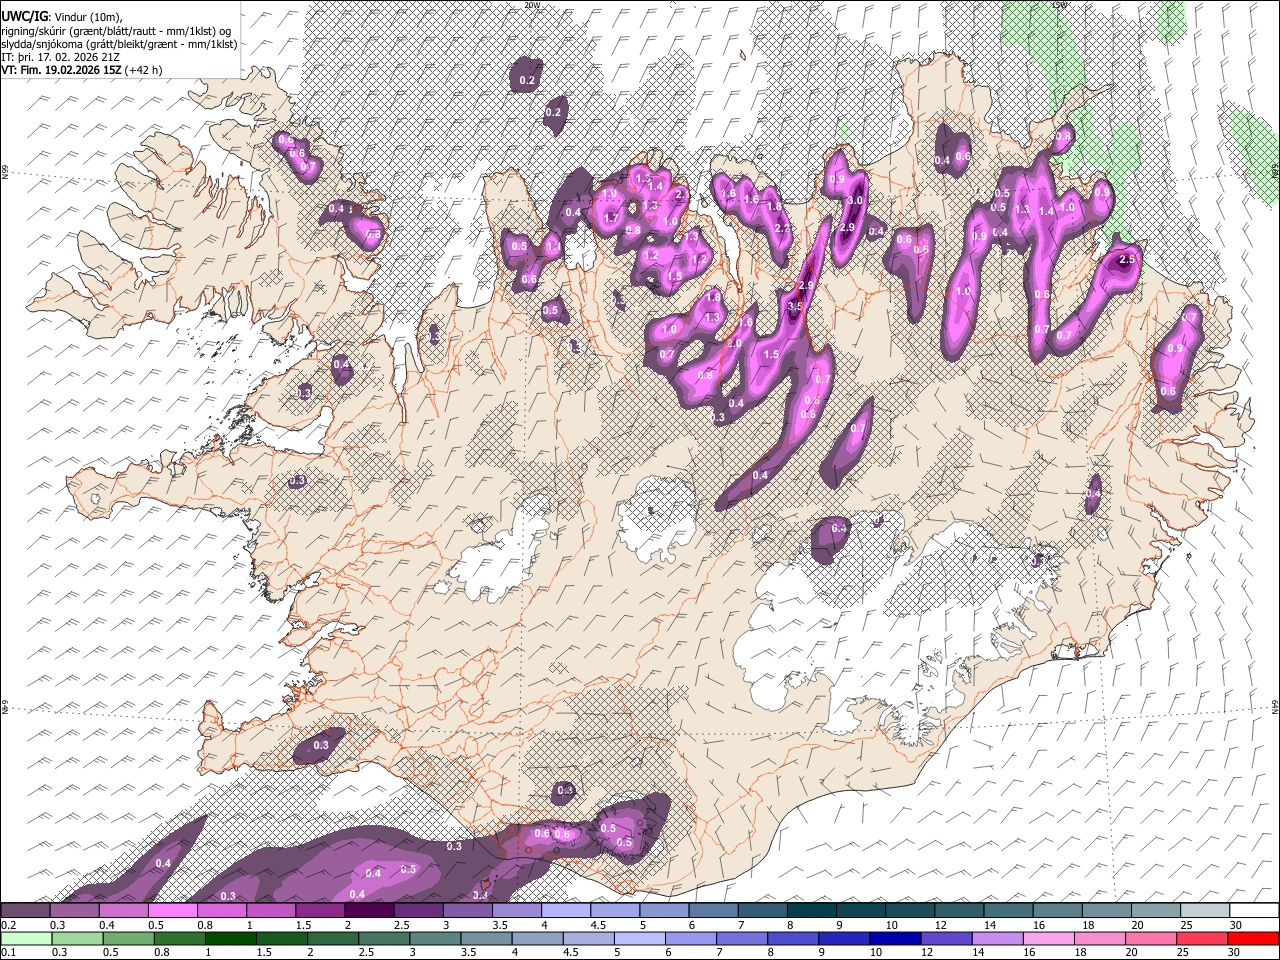This screenshot has width=1280, height=960.
Task: Pick green-row swatch between 2.5 and 3
Action: (384, 938)
